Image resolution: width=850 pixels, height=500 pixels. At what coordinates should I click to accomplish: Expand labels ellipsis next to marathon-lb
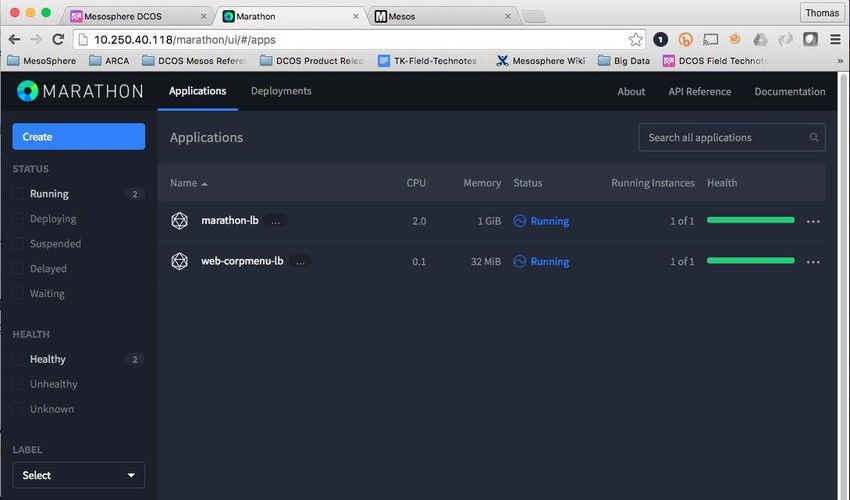tap(276, 221)
